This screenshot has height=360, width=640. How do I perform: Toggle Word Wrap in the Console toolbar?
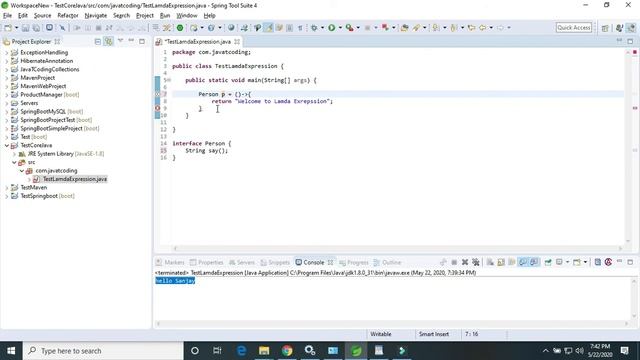(x=512, y=262)
